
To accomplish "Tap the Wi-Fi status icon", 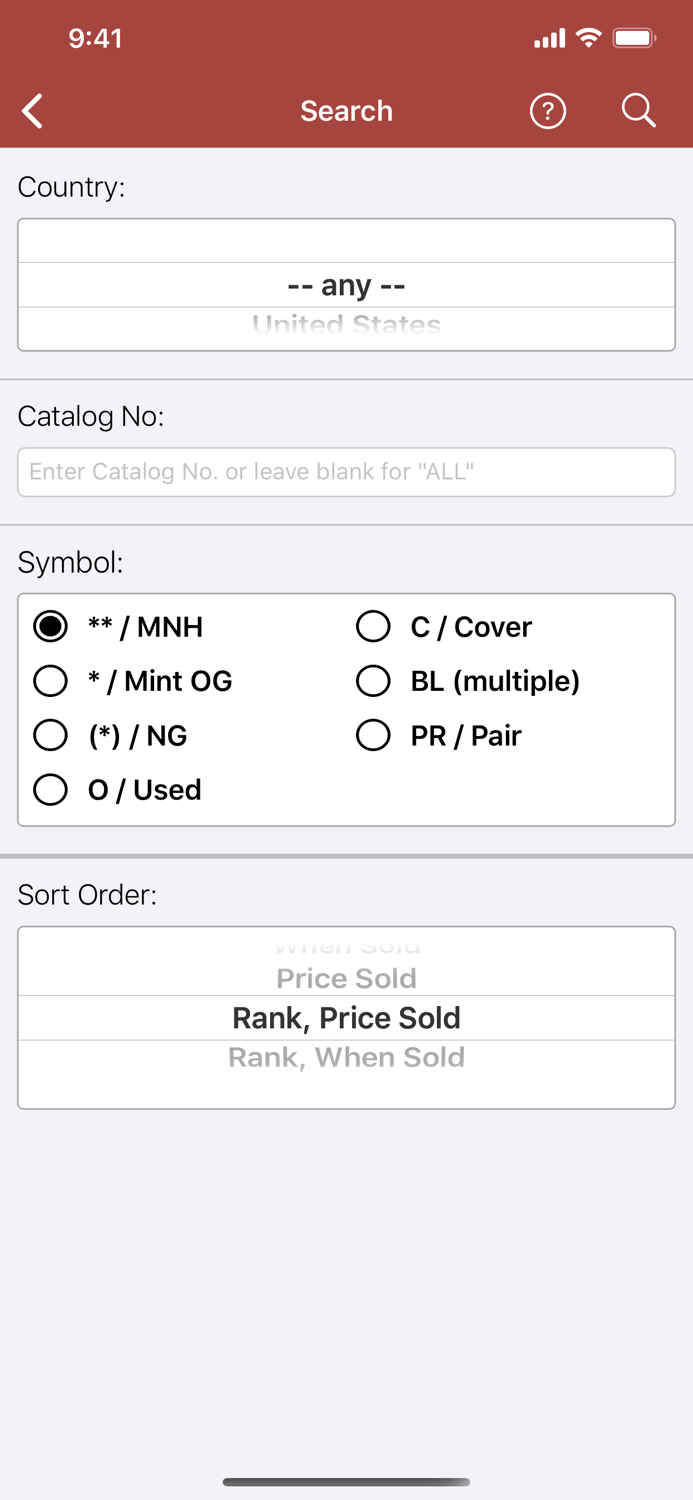I will pyautogui.click(x=589, y=39).
